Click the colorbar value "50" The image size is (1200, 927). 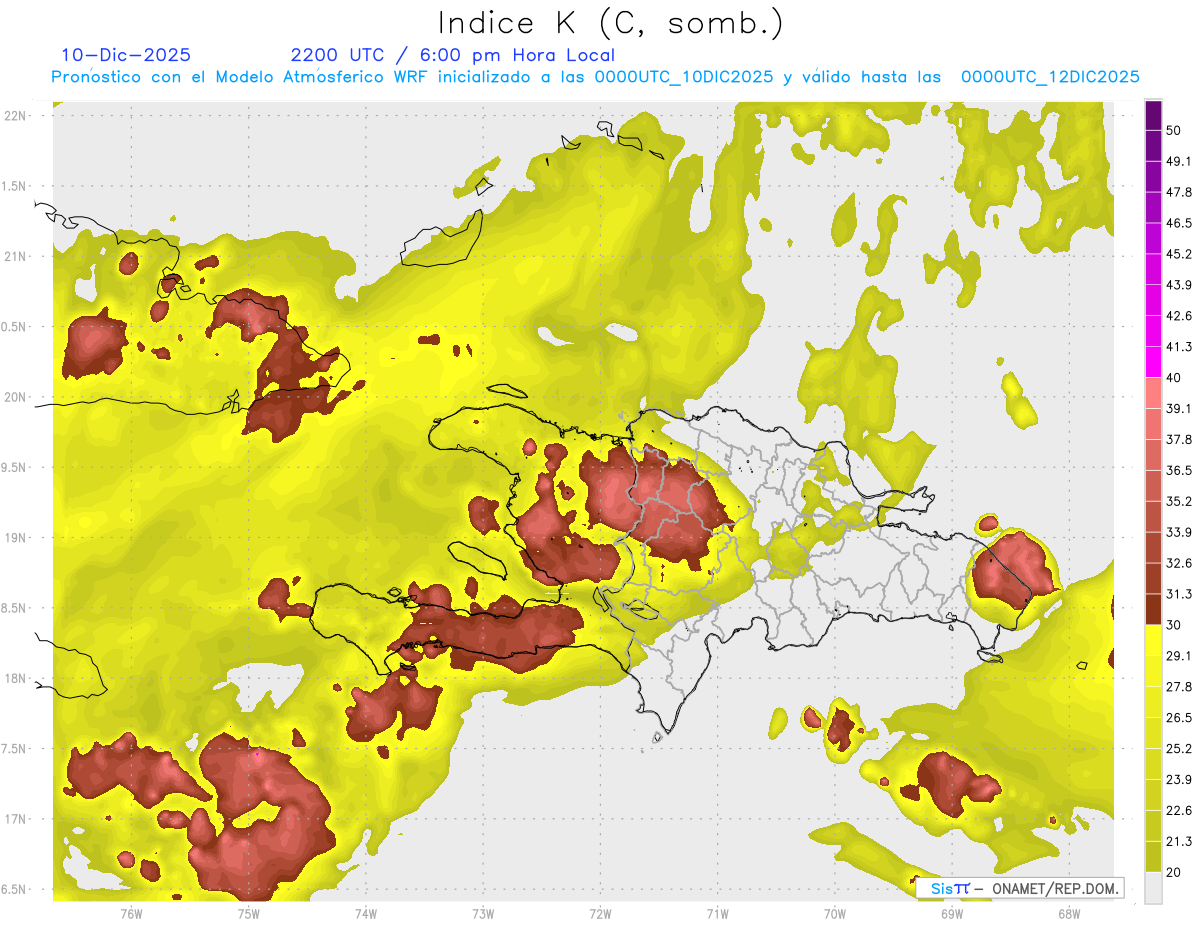(1174, 130)
